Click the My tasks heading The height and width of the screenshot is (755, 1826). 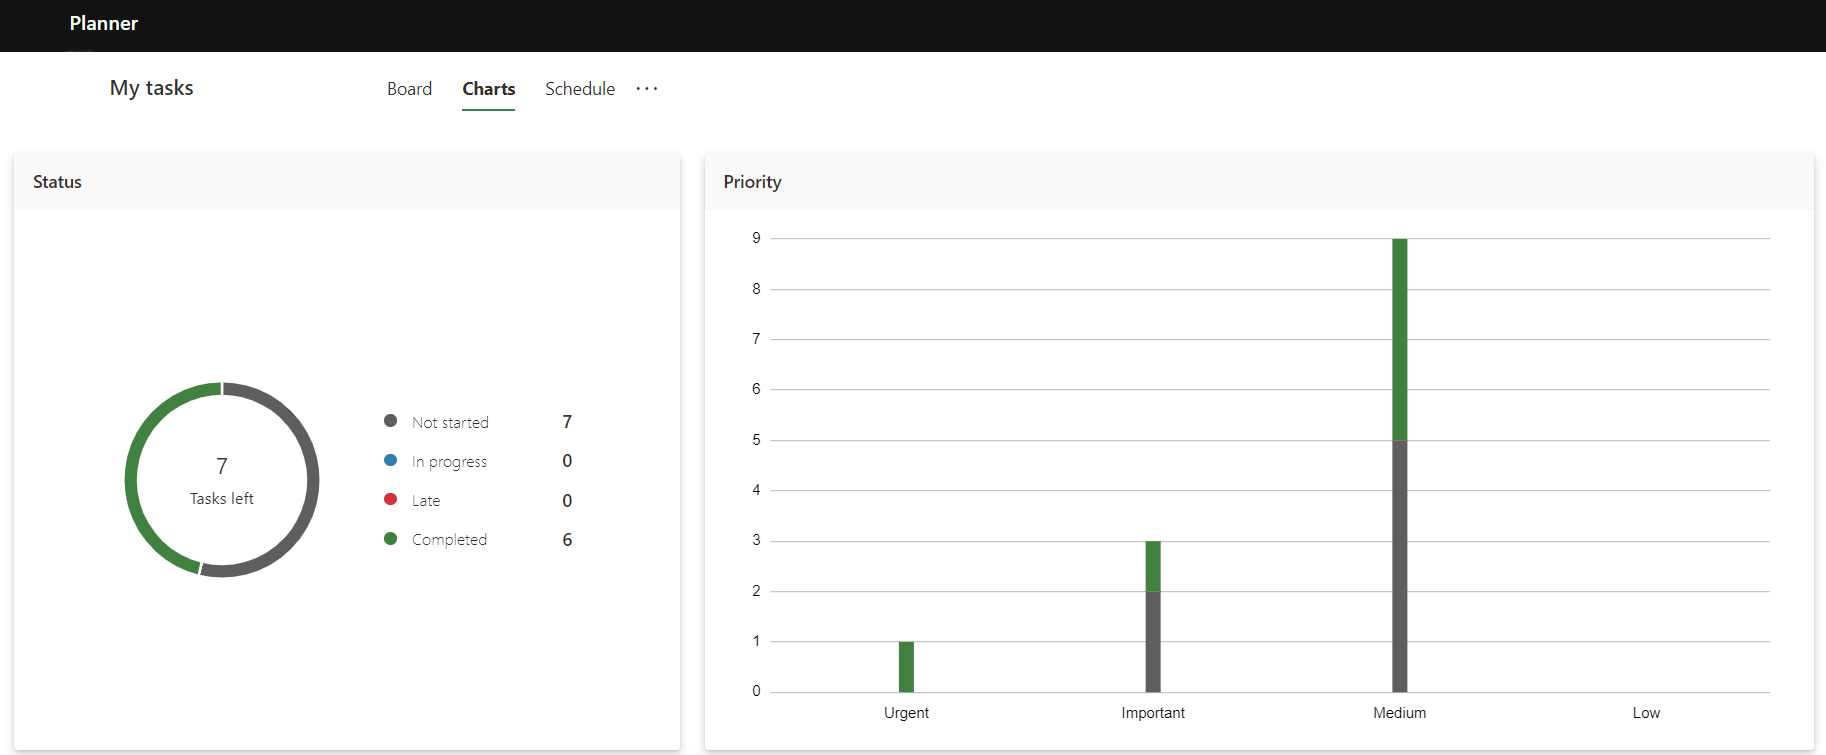[152, 88]
